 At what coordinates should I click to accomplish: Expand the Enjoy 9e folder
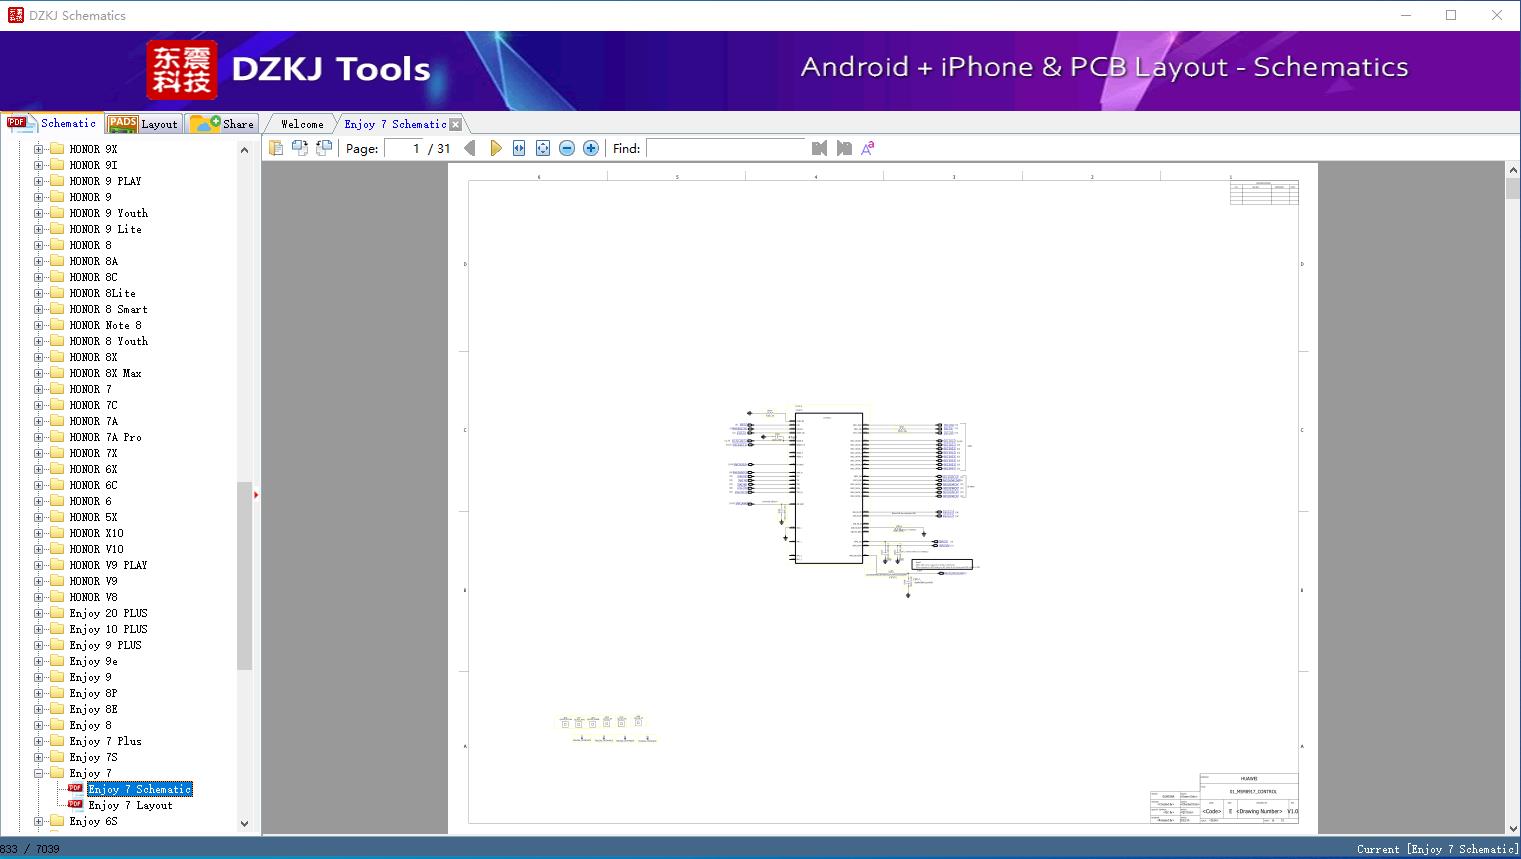pos(39,661)
